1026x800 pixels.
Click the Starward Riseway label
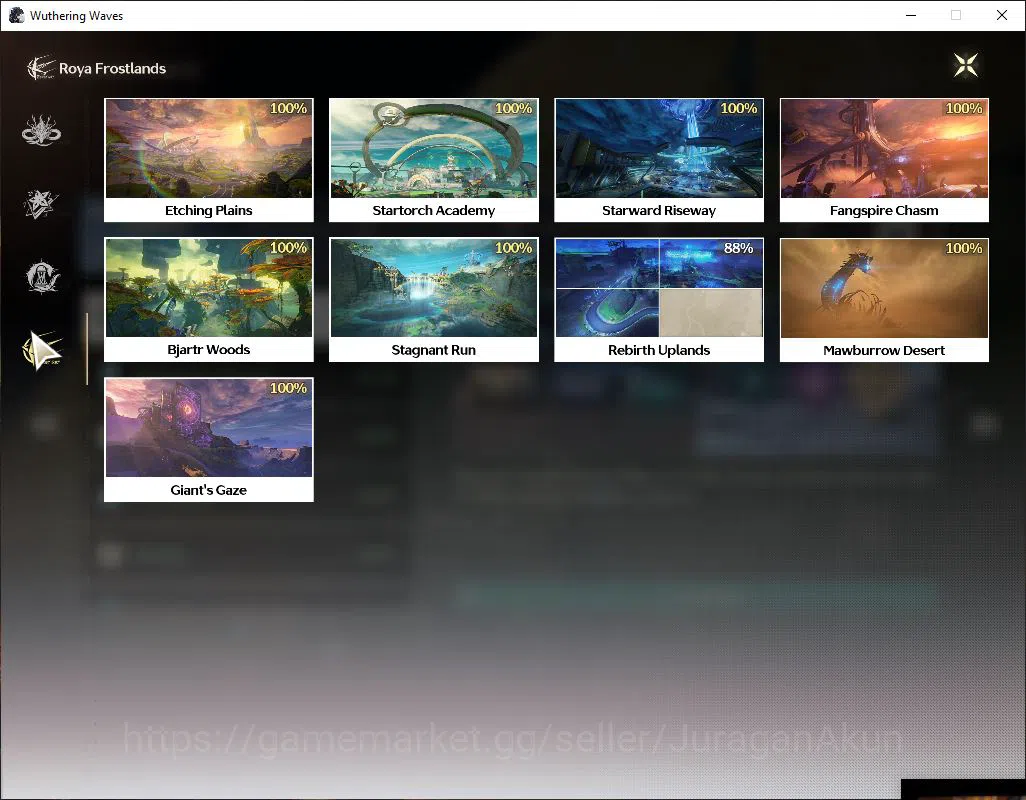click(659, 210)
